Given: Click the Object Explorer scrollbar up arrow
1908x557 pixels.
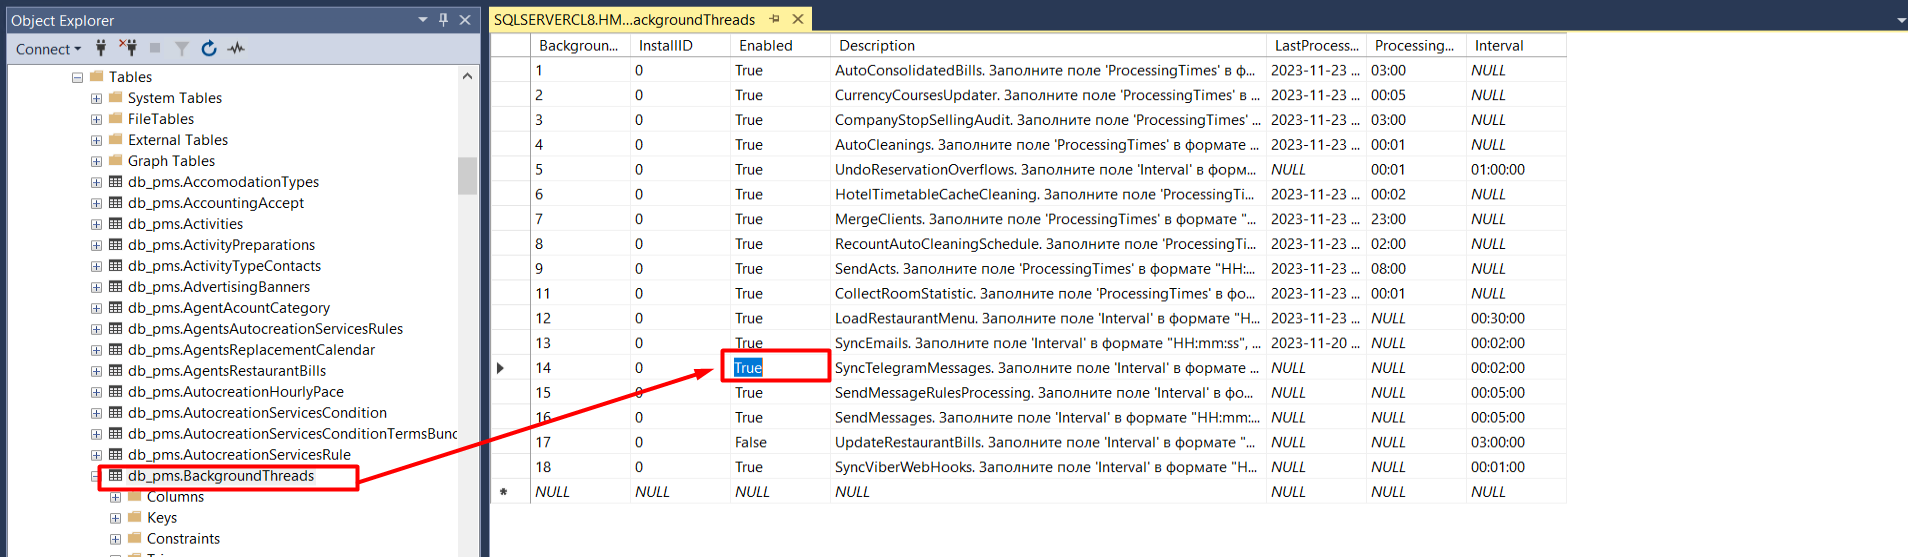Looking at the screenshot, I should (467, 77).
